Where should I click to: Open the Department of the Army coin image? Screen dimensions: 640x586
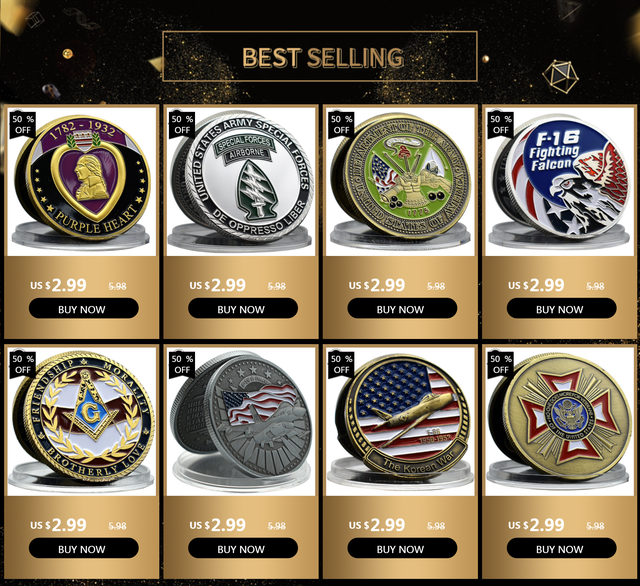coord(400,182)
